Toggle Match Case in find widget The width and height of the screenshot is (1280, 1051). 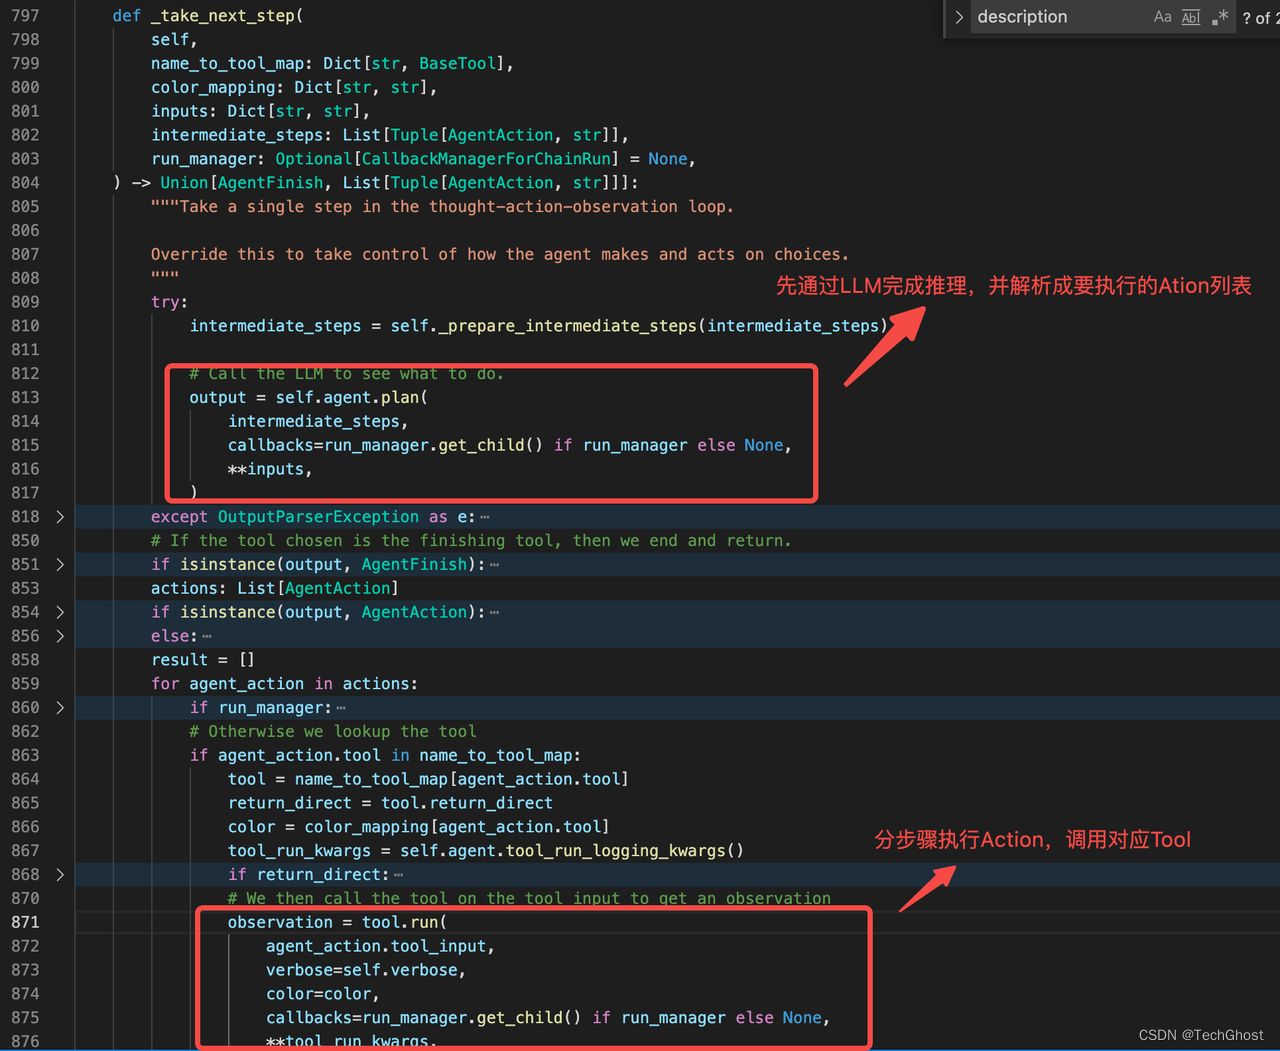[1162, 17]
